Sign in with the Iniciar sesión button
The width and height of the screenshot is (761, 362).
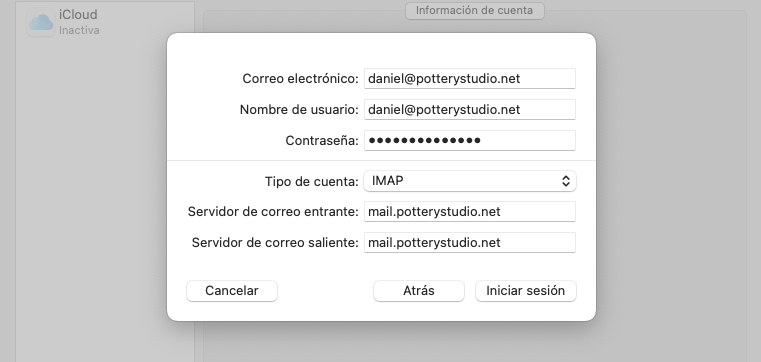pyautogui.click(x=526, y=291)
